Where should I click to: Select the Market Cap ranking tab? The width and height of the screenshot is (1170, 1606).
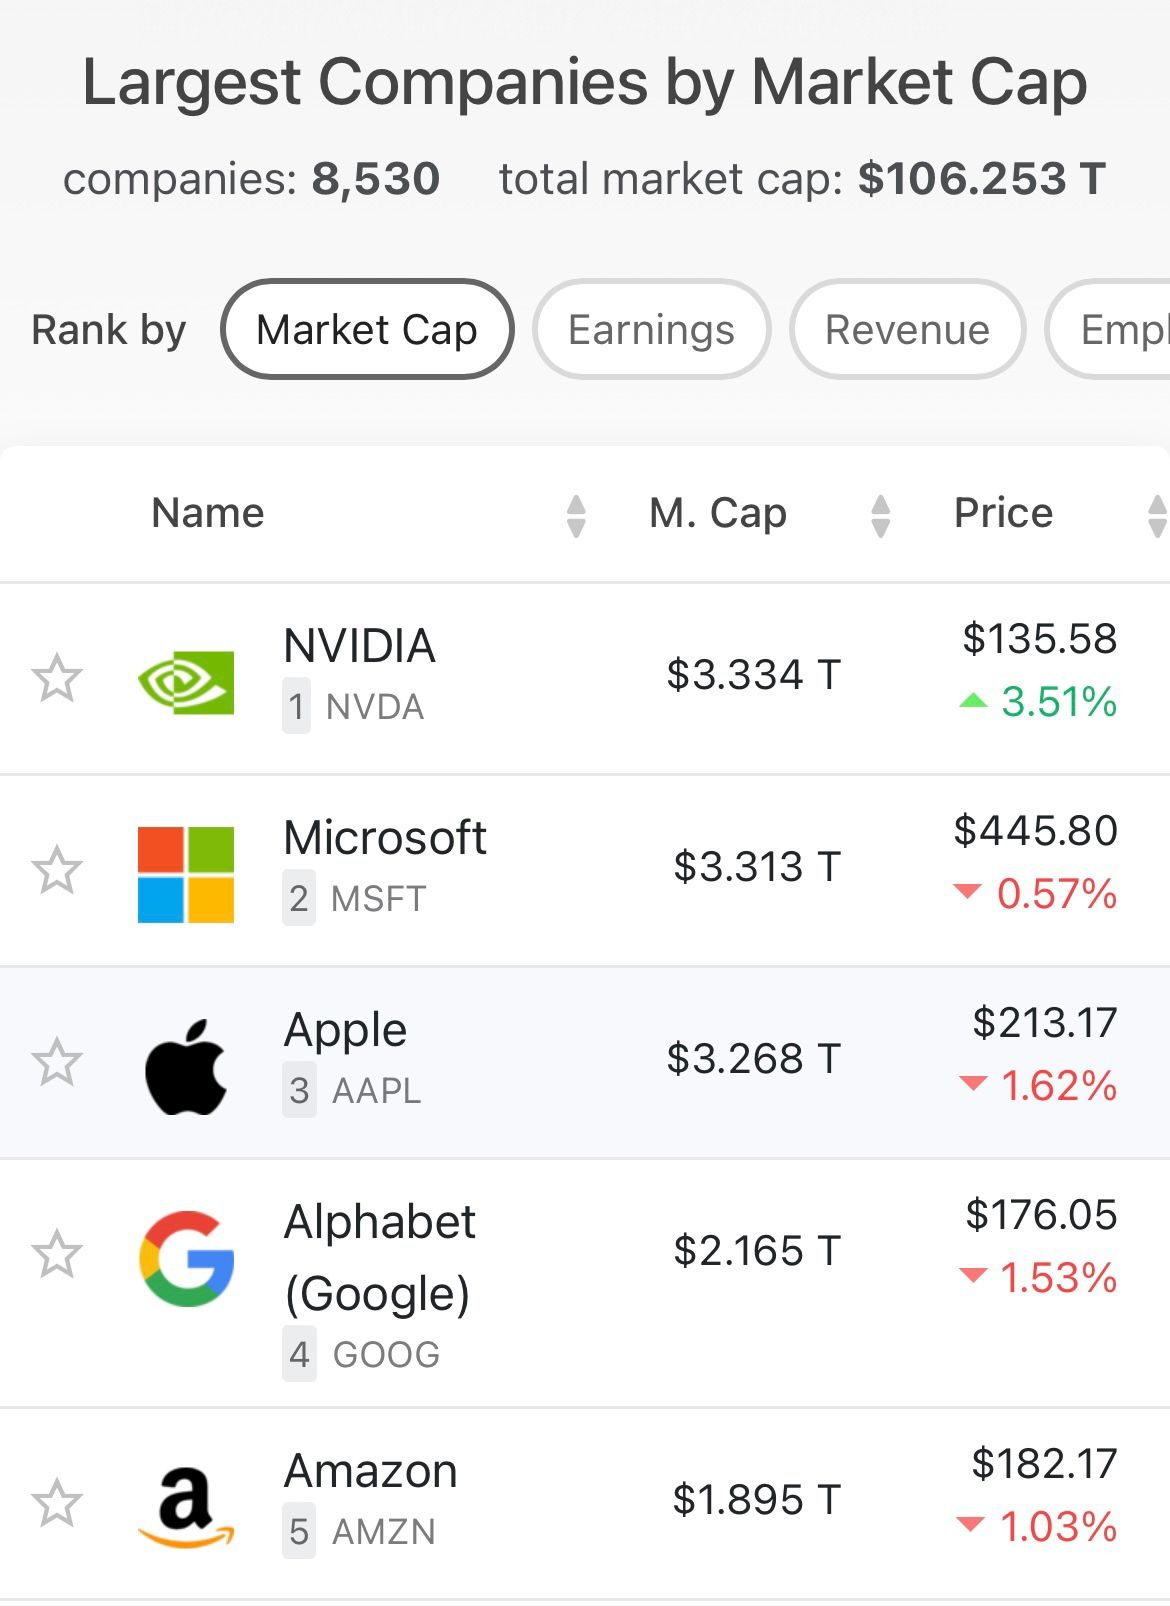367,329
